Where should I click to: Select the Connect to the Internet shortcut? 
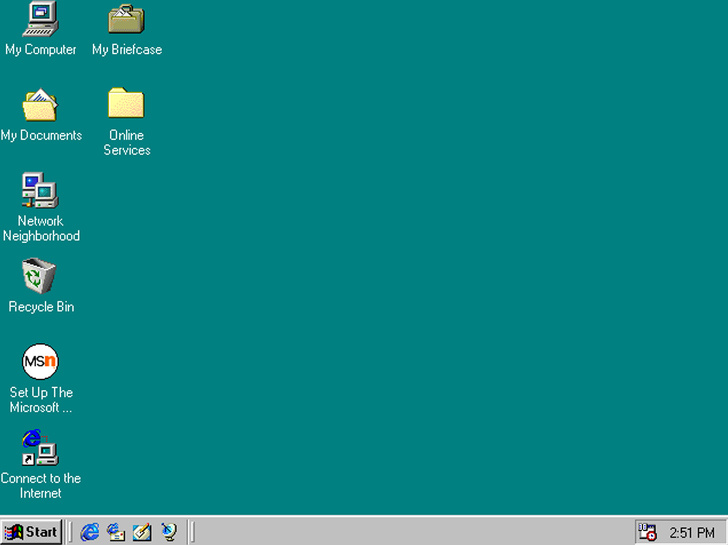tap(40, 448)
